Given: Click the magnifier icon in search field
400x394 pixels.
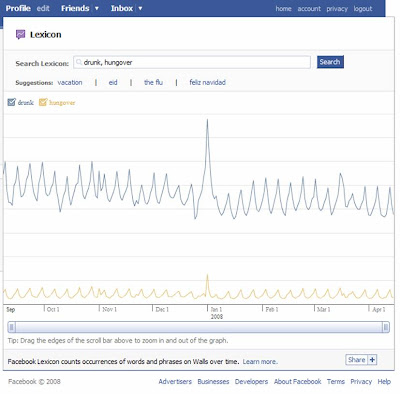Looking at the screenshot, I should pyautogui.click(x=79, y=62).
